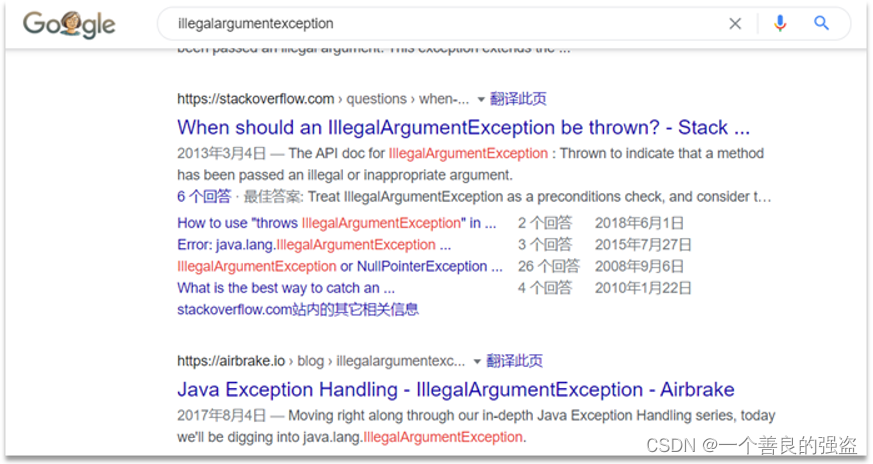The image size is (873, 464).
Task: Click the date 2015年7月27日
Action: click(643, 245)
